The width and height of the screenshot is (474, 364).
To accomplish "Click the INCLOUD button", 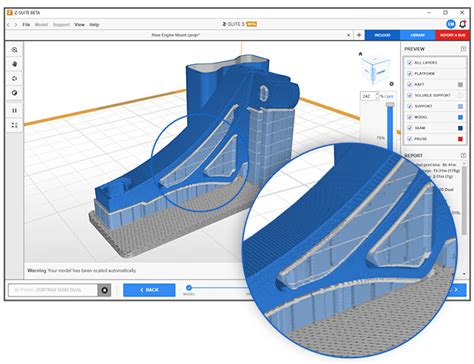I will coord(382,35).
